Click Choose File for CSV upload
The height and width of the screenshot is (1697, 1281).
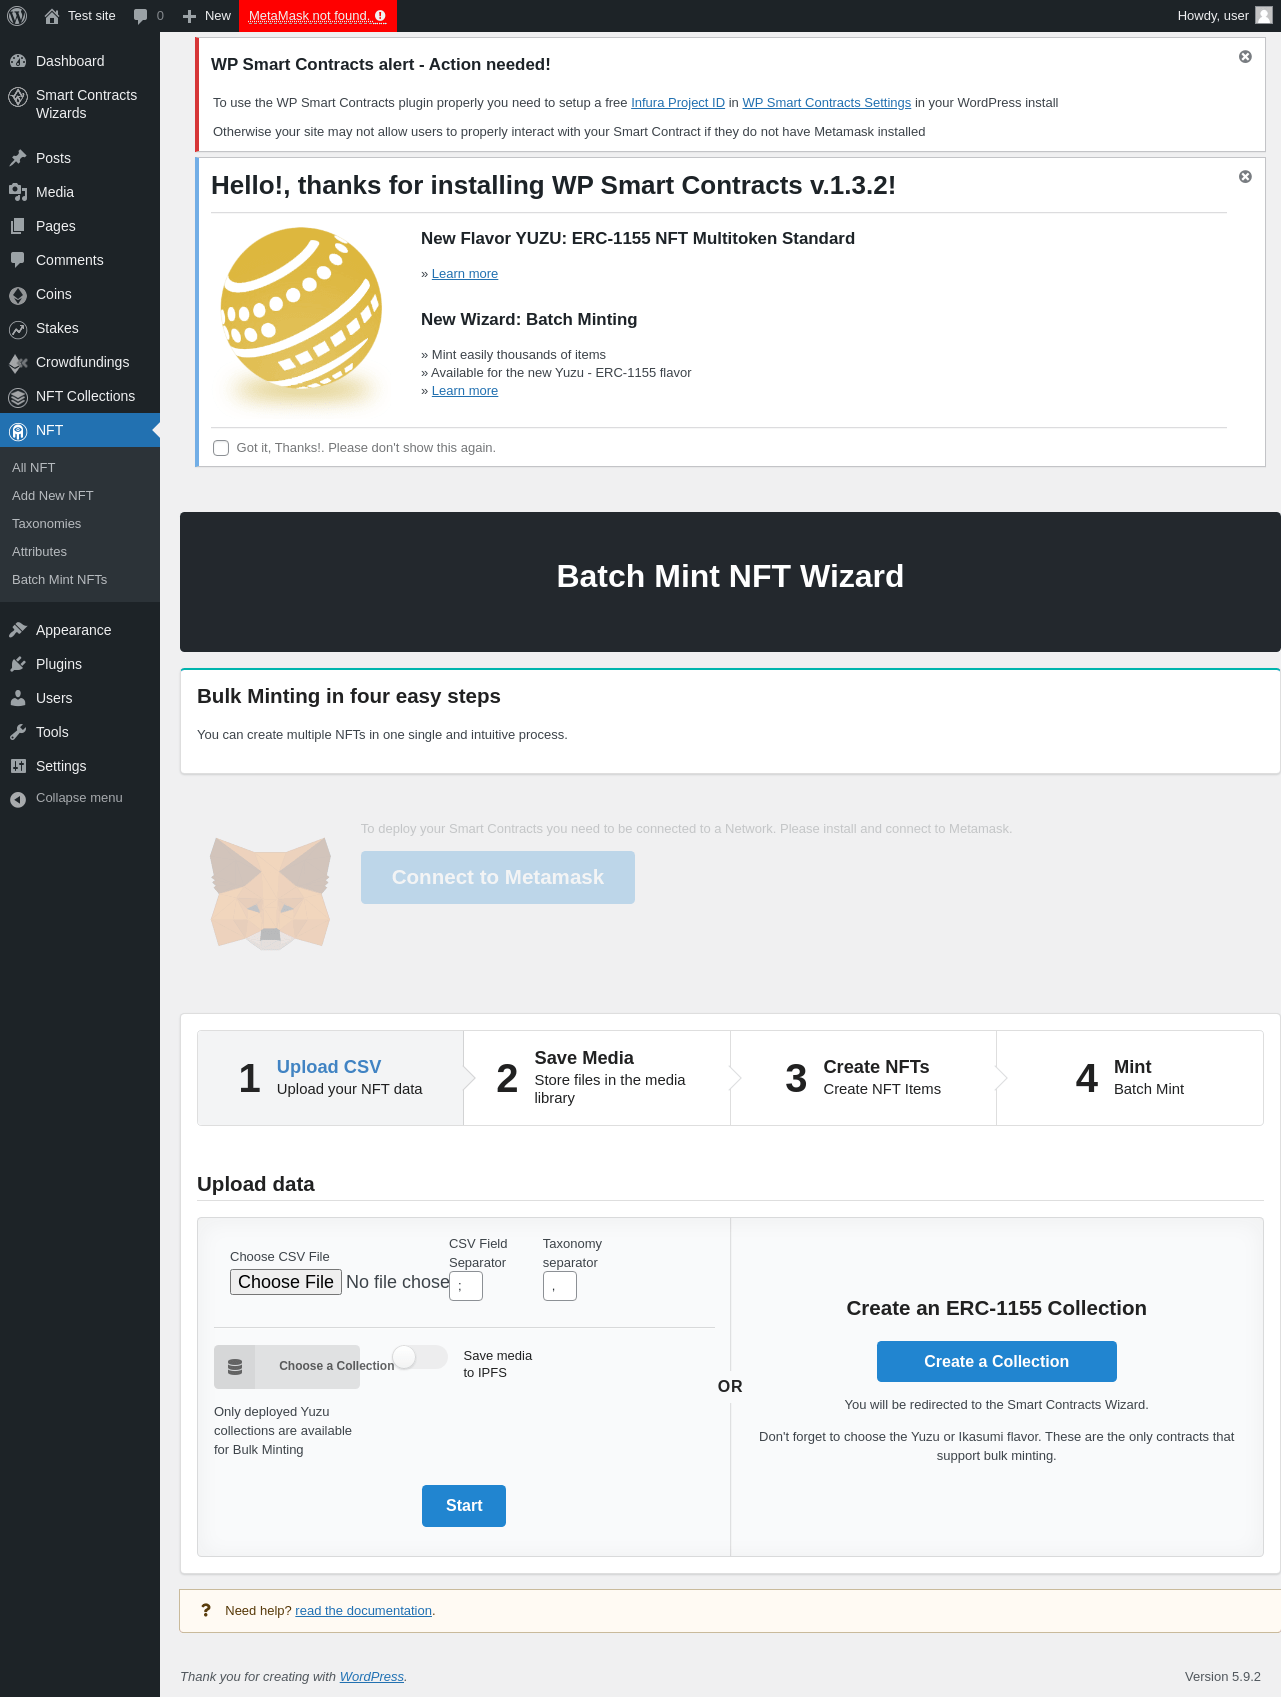click(x=286, y=1282)
